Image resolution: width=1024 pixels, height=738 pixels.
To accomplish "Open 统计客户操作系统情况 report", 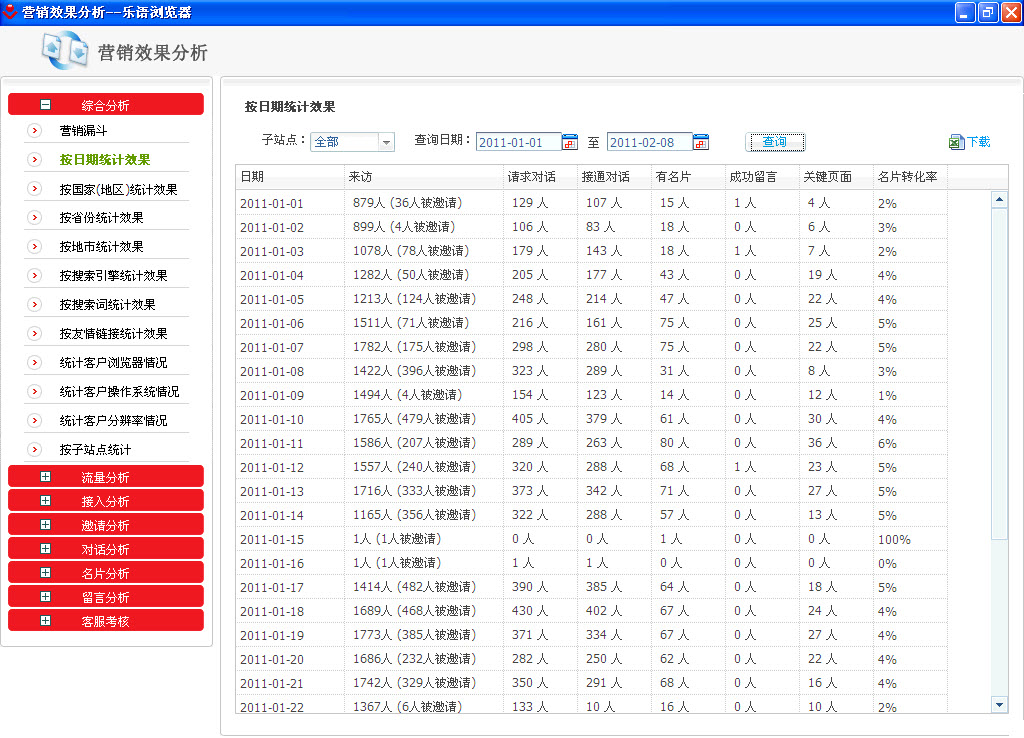I will [x=119, y=391].
